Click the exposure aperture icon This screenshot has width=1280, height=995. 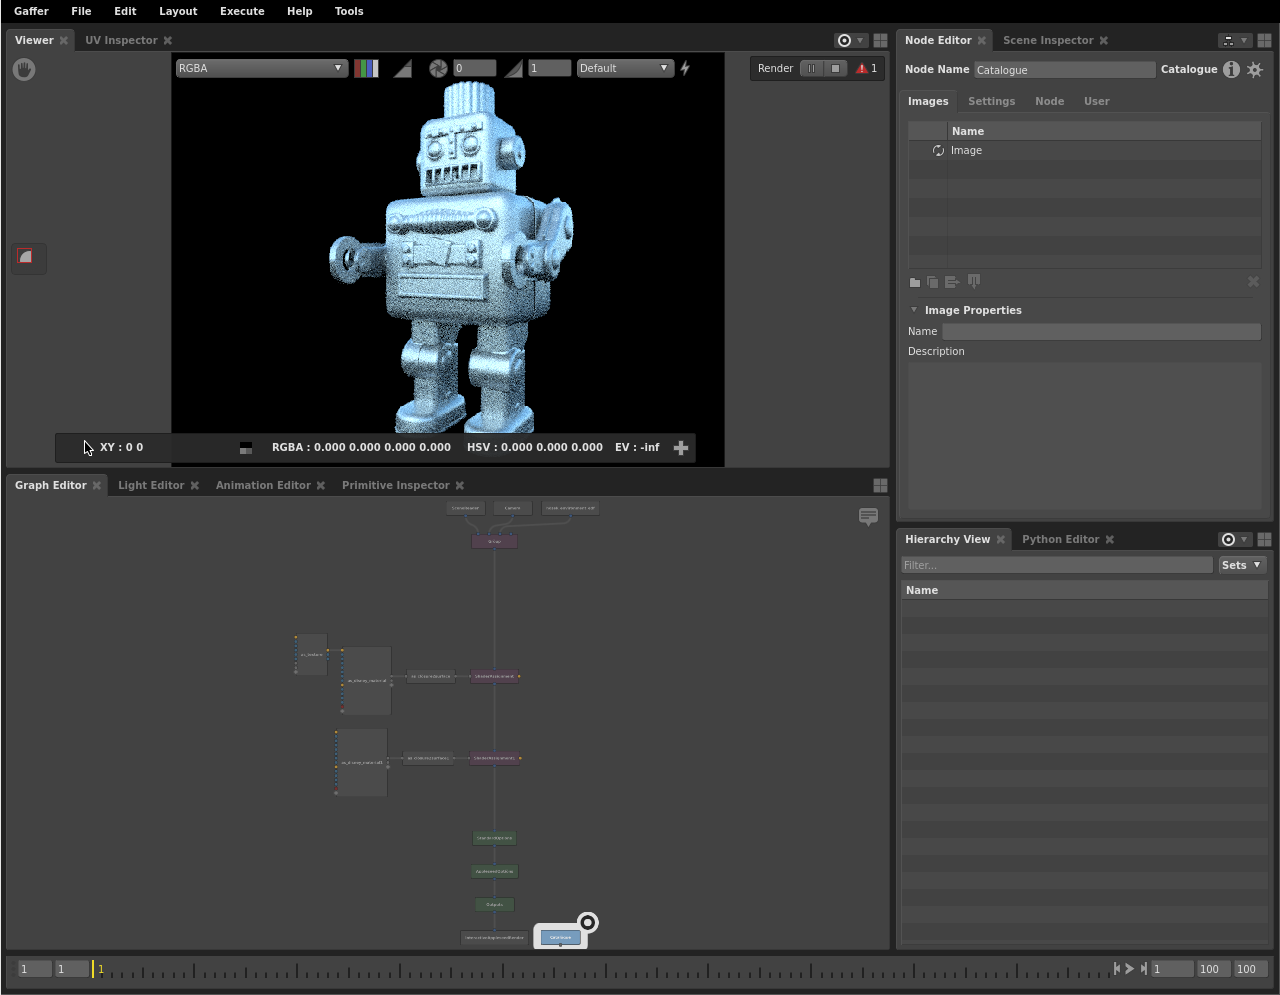tap(438, 68)
